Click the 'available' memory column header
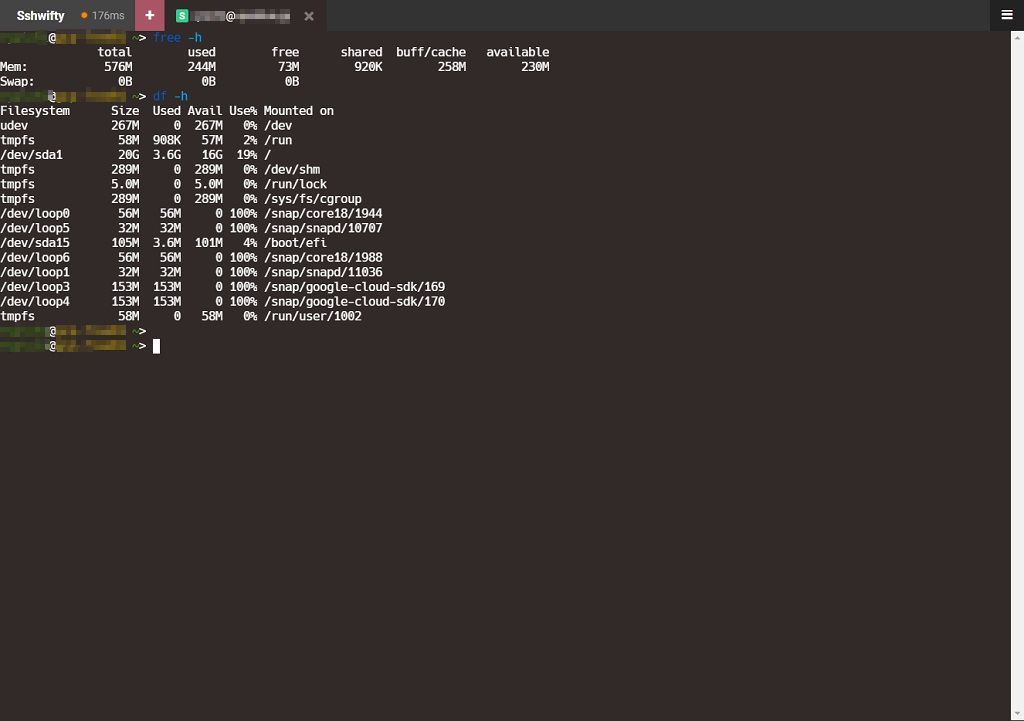 [517, 52]
